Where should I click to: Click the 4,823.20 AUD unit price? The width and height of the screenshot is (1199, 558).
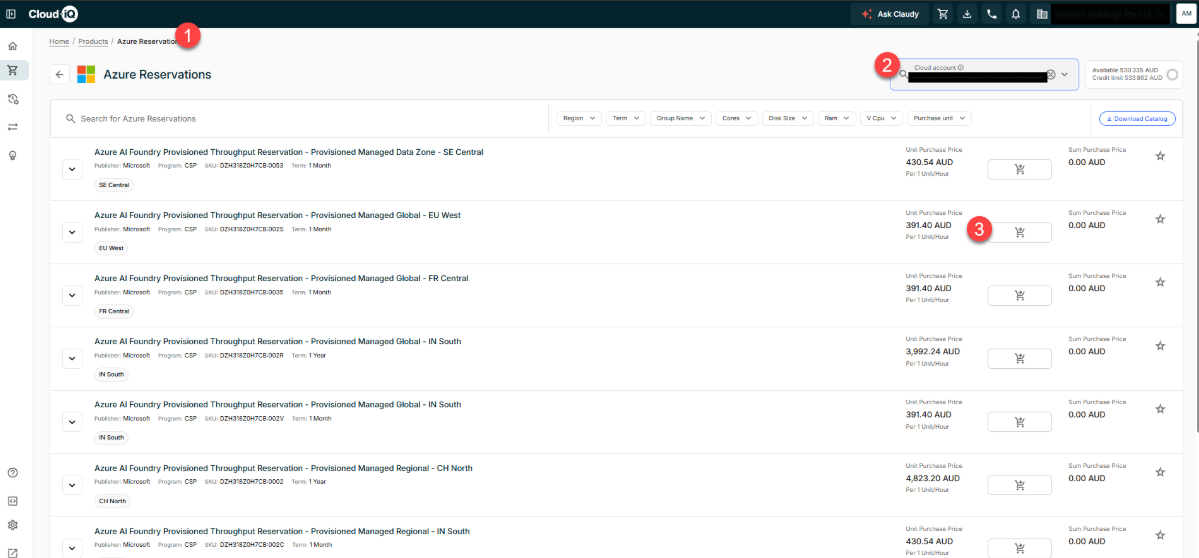[932, 479]
